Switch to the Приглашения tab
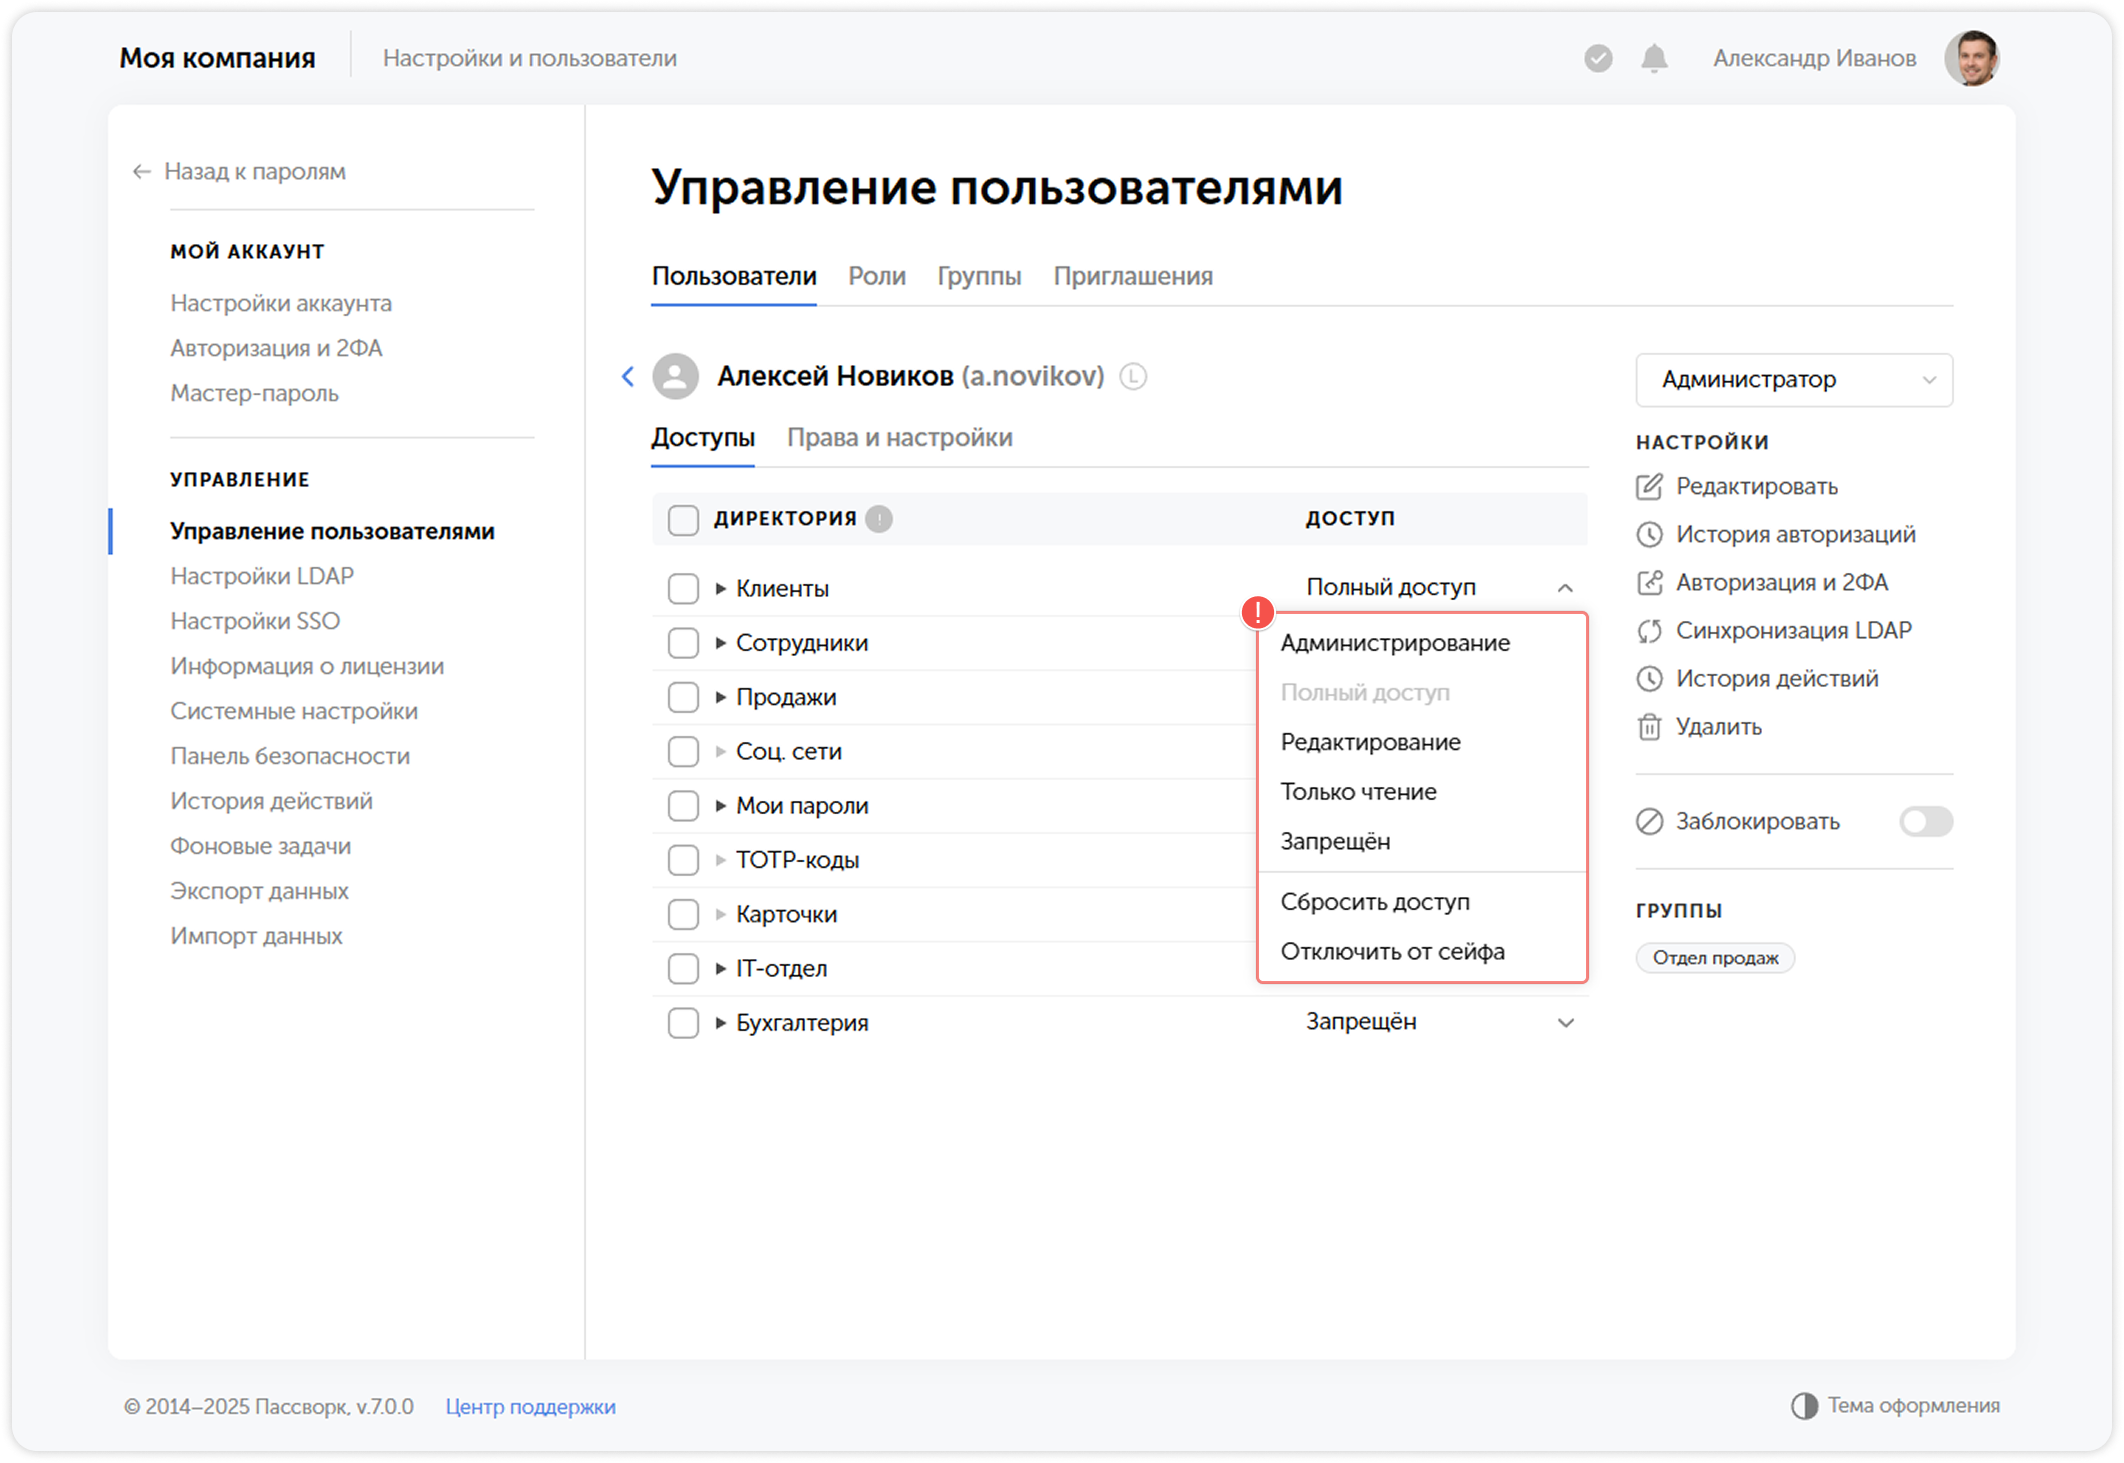The image size is (2124, 1463). tap(1133, 276)
